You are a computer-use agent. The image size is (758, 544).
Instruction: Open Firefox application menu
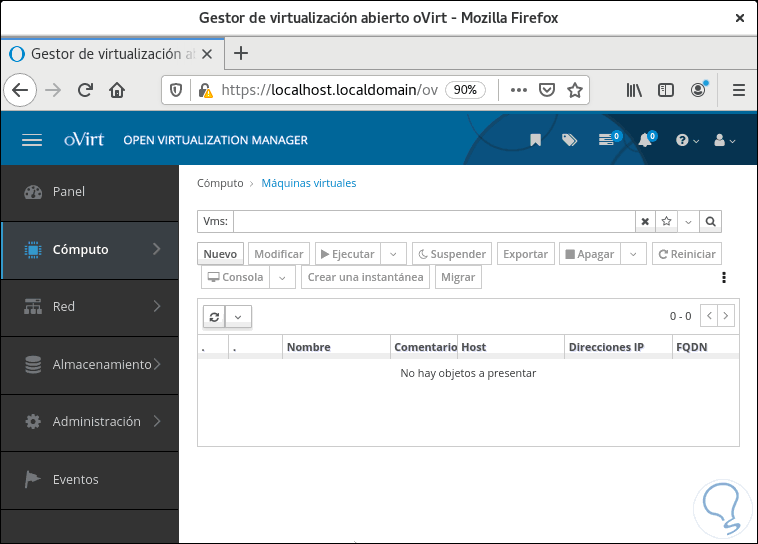[x=739, y=90]
